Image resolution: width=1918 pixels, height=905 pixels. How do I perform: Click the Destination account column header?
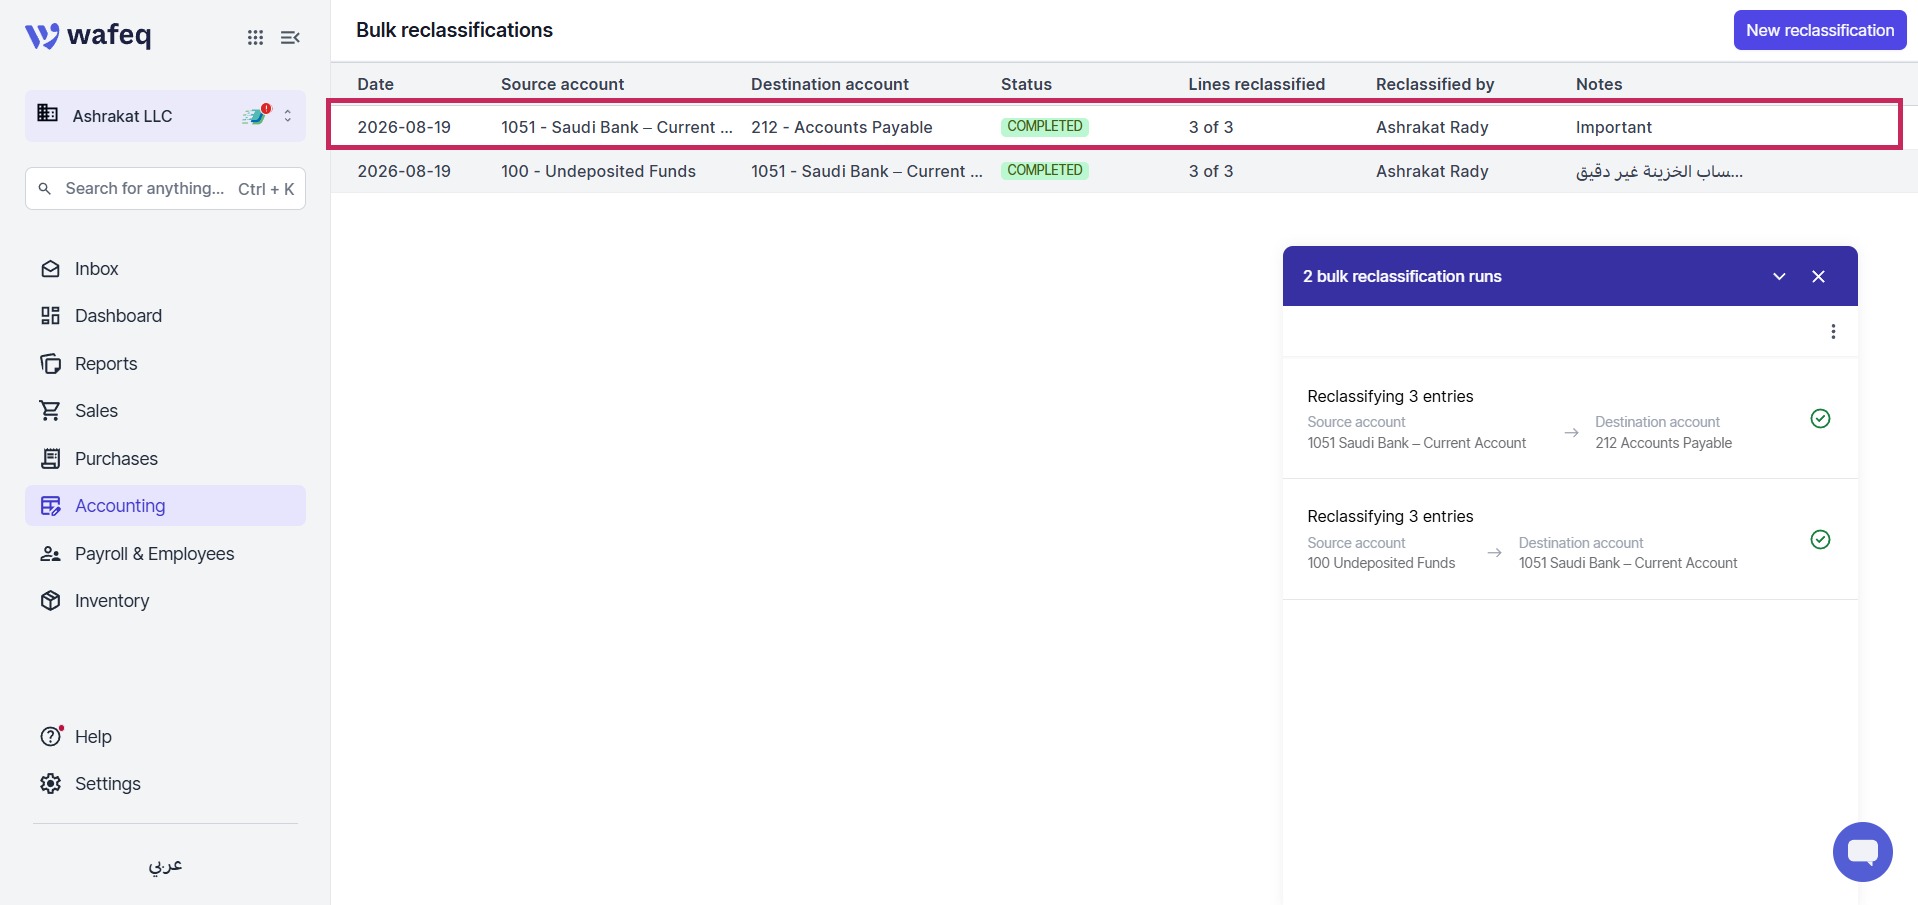[x=830, y=85]
